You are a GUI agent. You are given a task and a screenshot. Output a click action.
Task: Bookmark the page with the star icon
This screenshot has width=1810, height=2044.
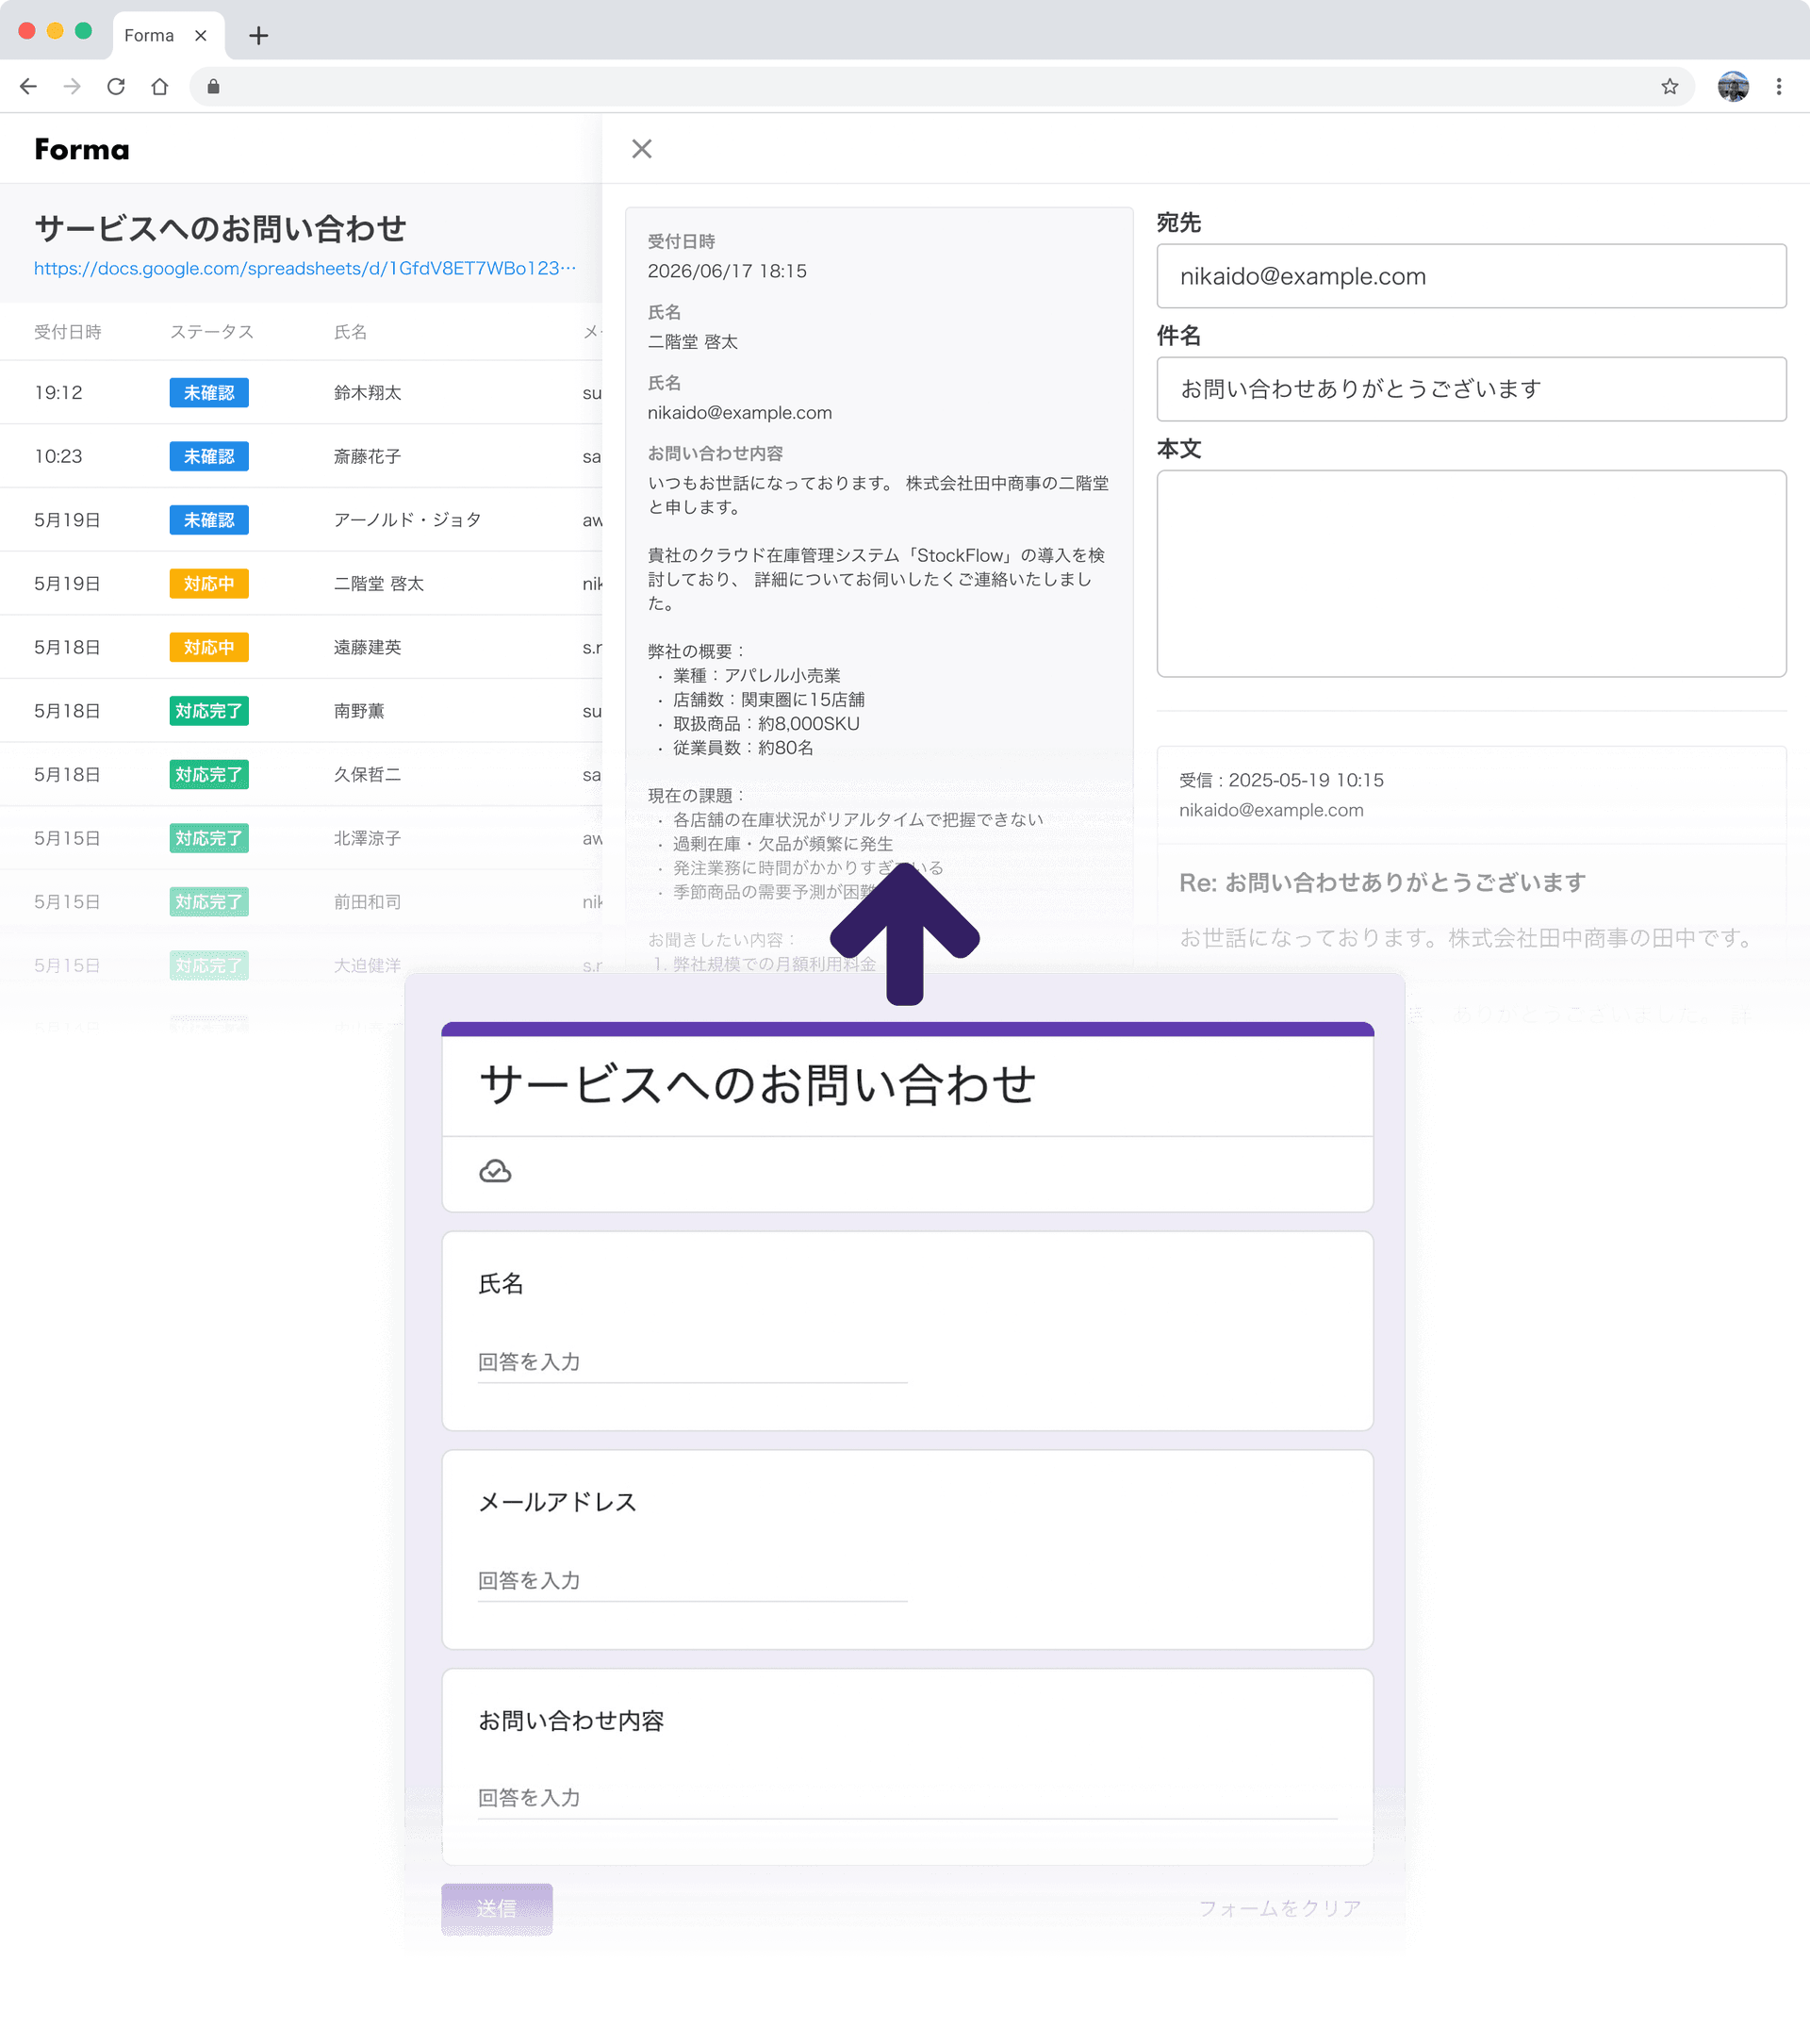[x=1669, y=87]
